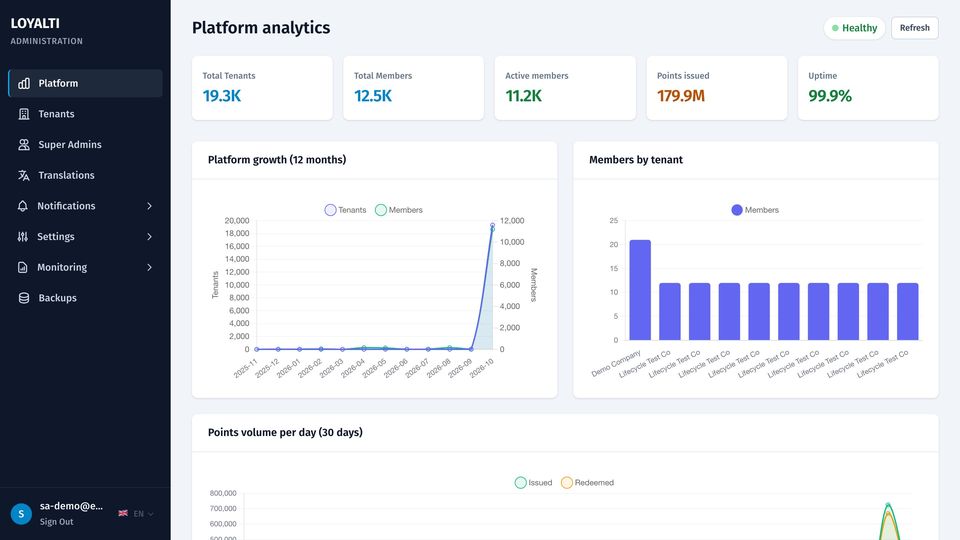Click the user avatar S circle
The image size is (960, 540).
coord(21,514)
